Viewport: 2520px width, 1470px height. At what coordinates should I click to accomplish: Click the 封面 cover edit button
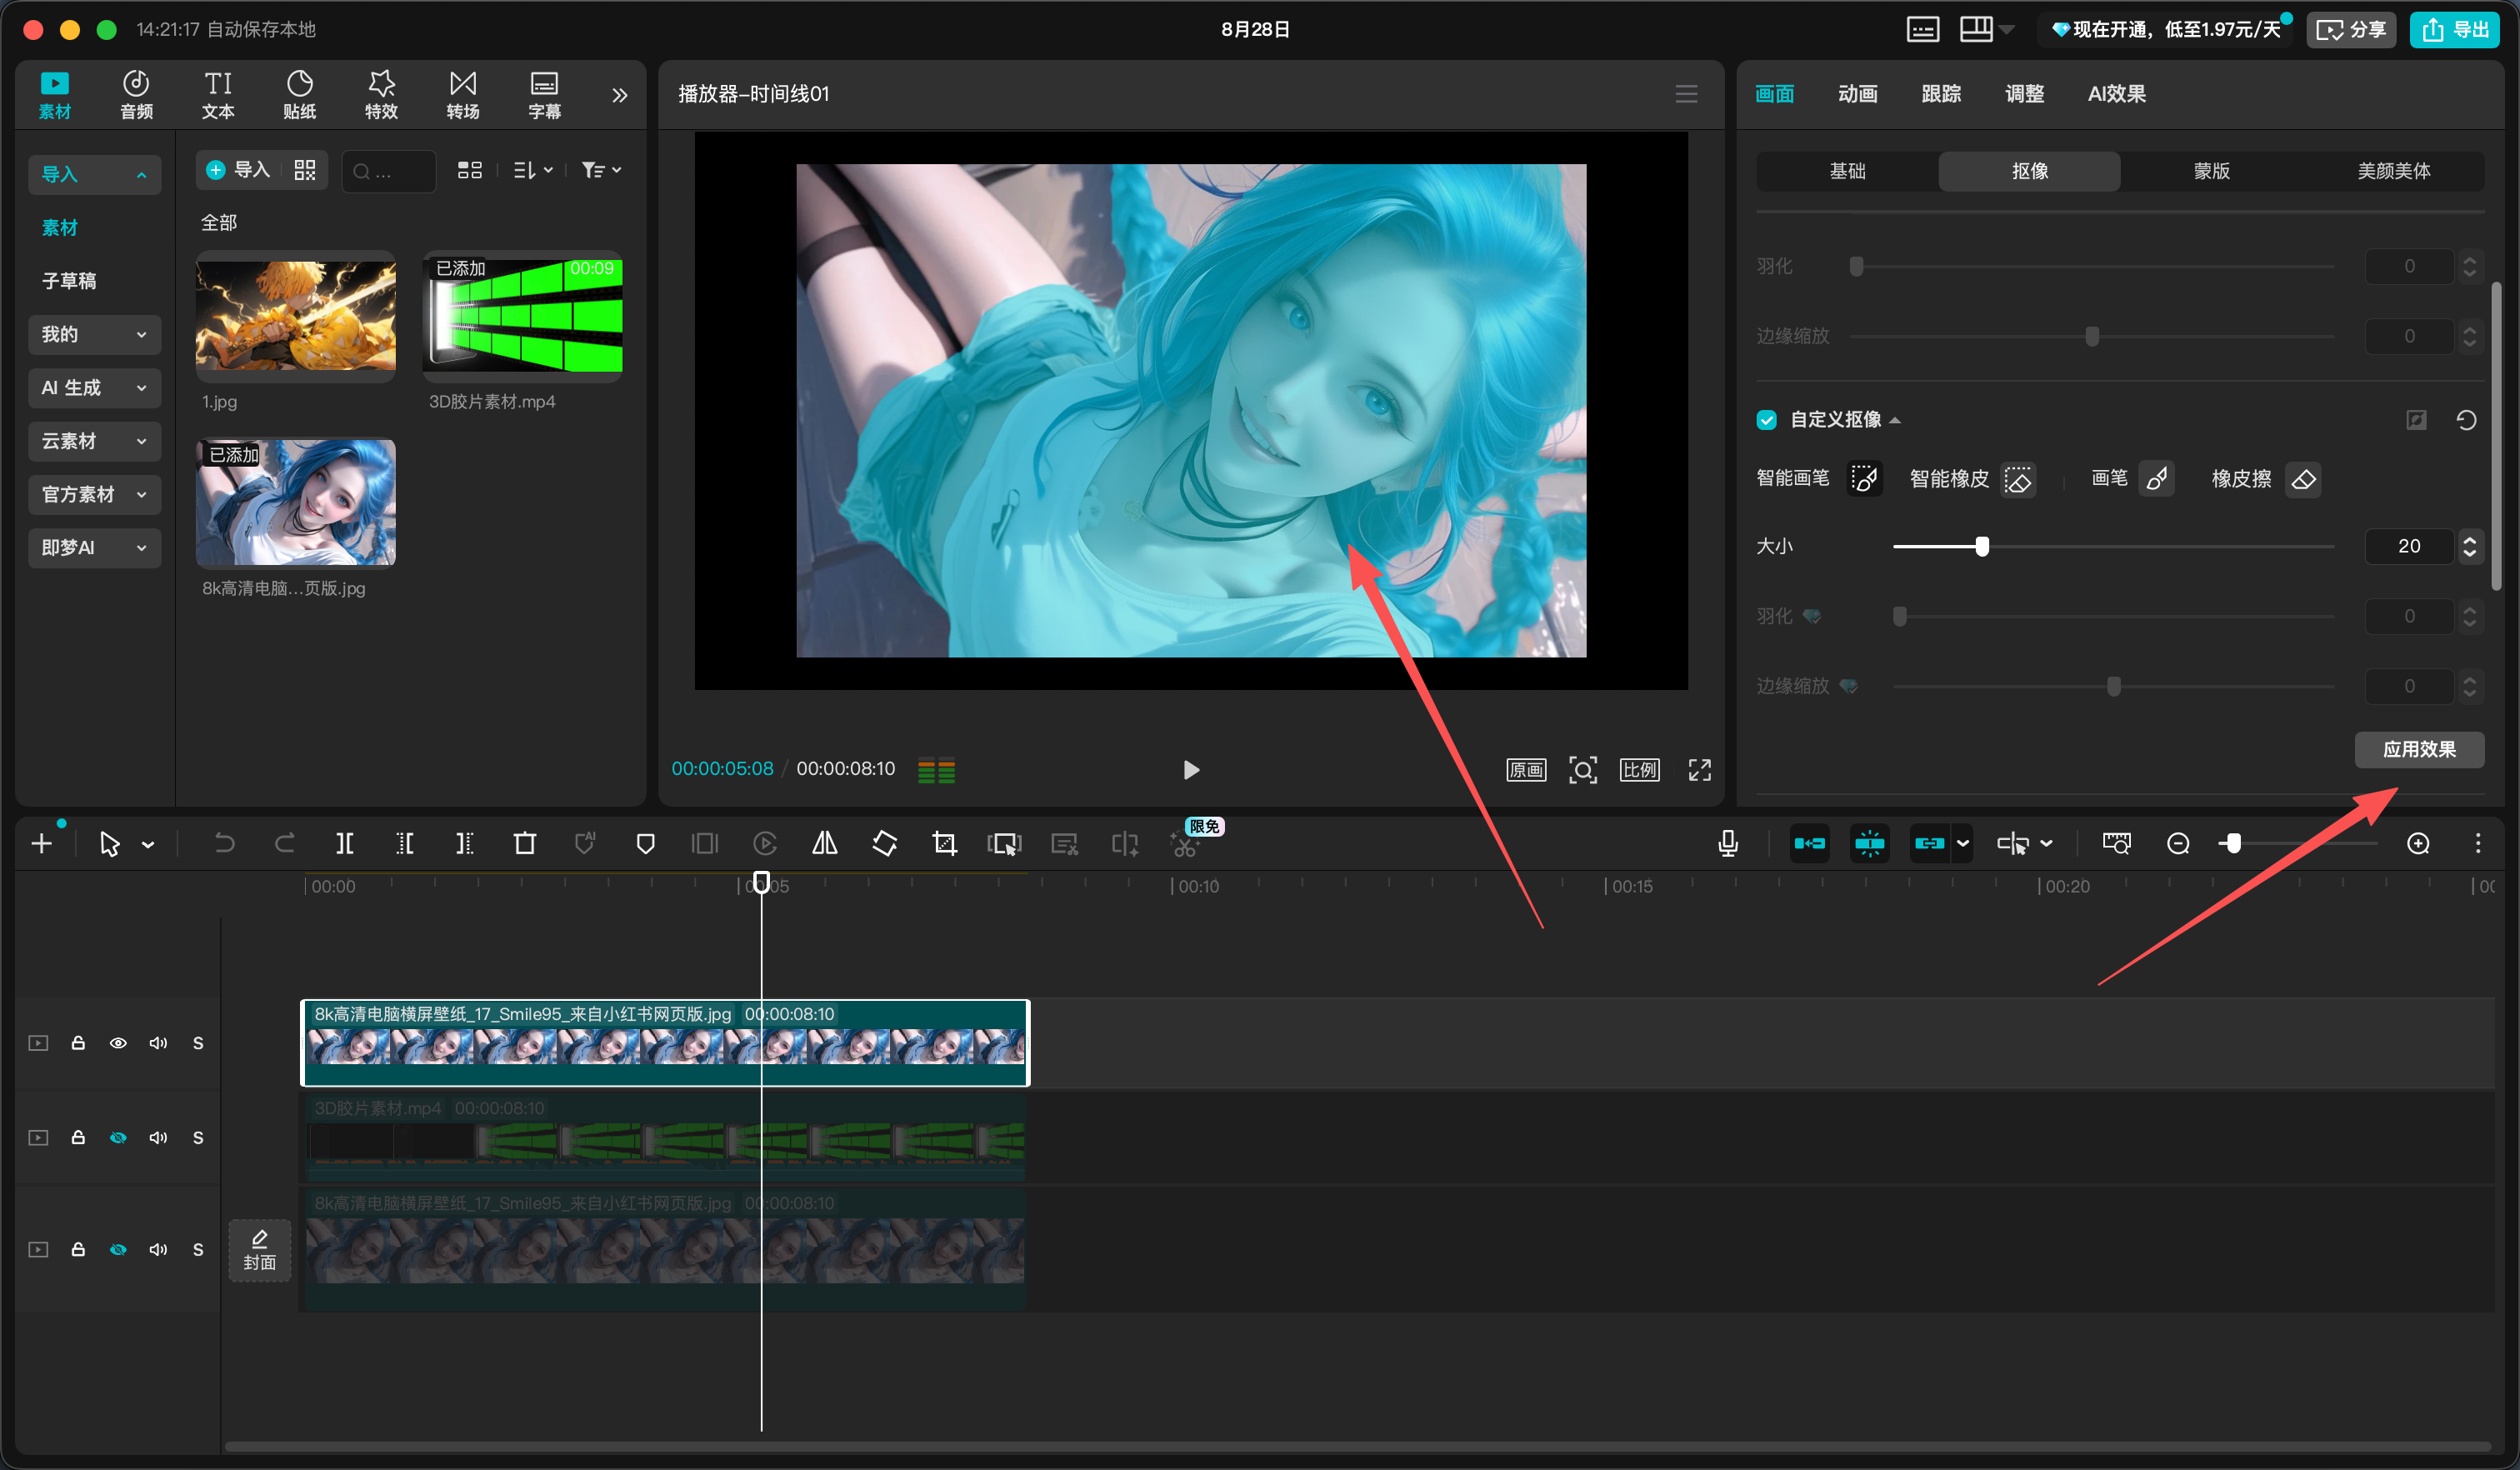click(x=260, y=1250)
